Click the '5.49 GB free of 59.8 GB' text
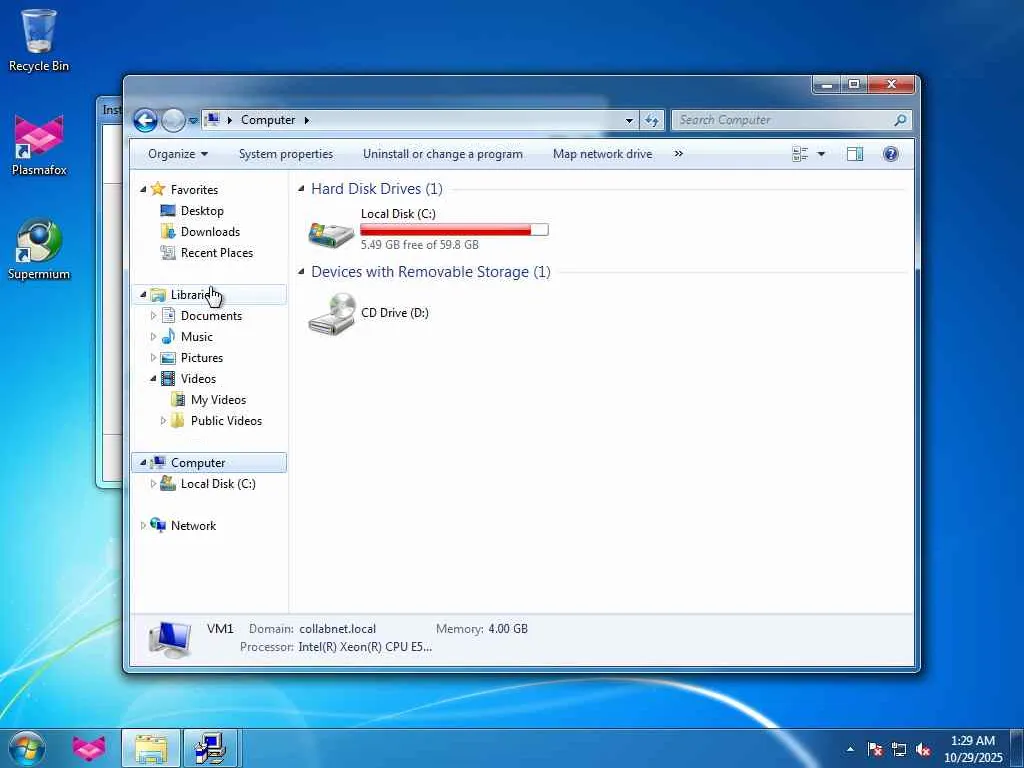Screen dimensions: 1024x768 419,245
